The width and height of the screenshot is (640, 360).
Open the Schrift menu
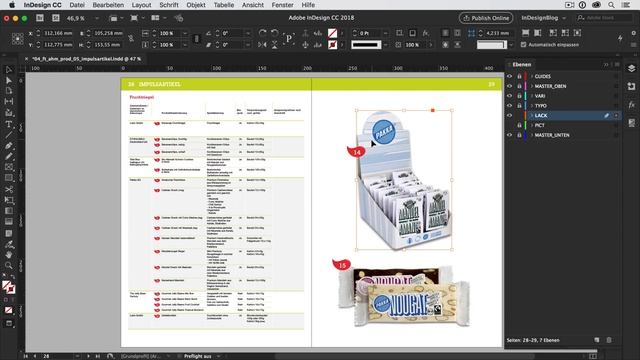169,5
